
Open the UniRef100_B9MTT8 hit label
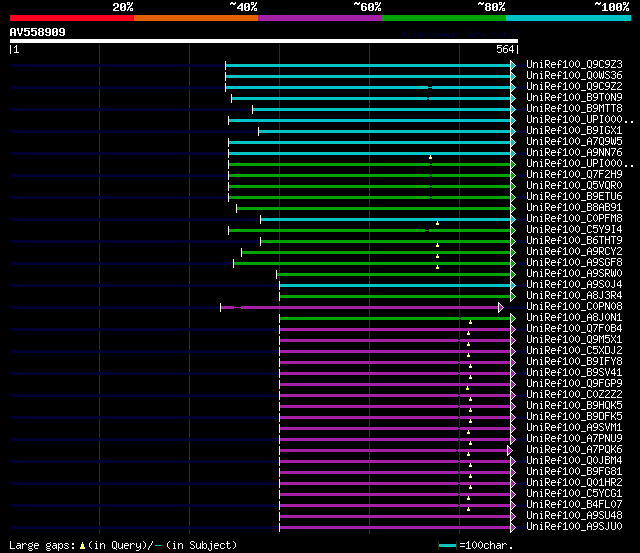tap(574, 109)
